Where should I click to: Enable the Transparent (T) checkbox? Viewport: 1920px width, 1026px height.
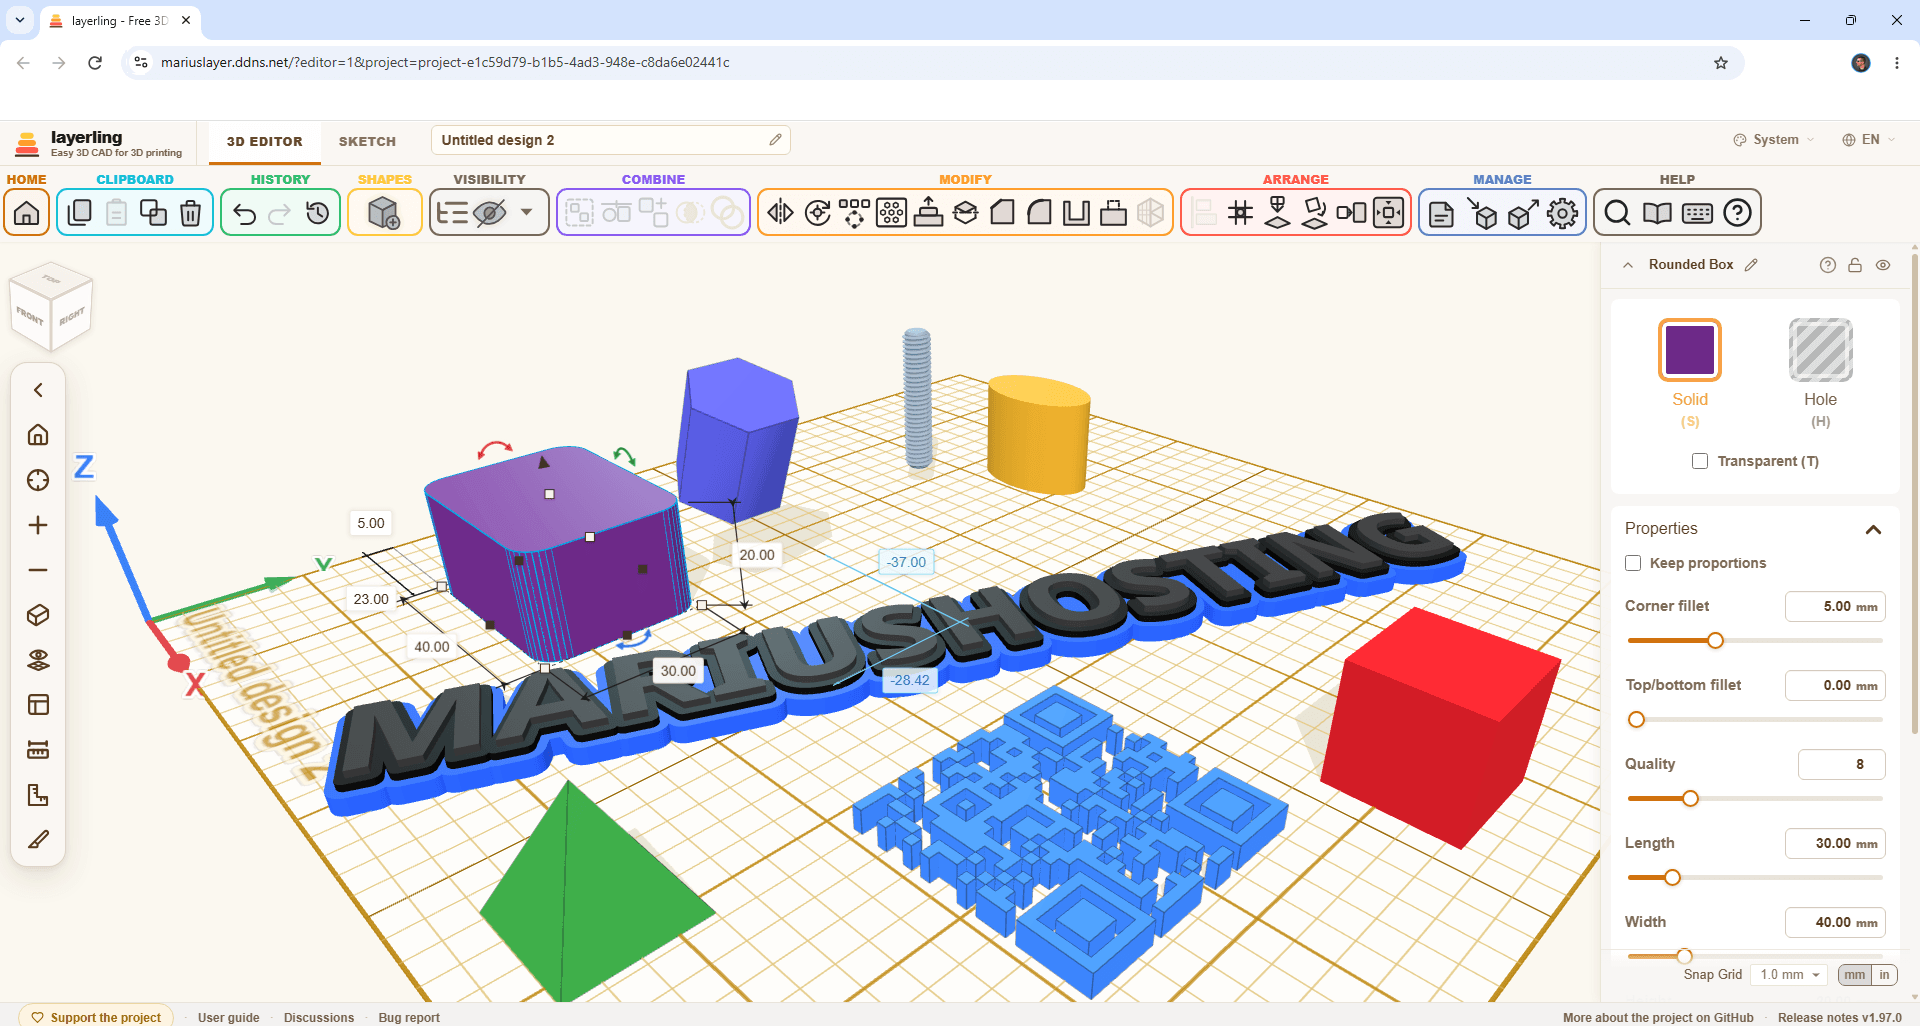coord(1700,461)
